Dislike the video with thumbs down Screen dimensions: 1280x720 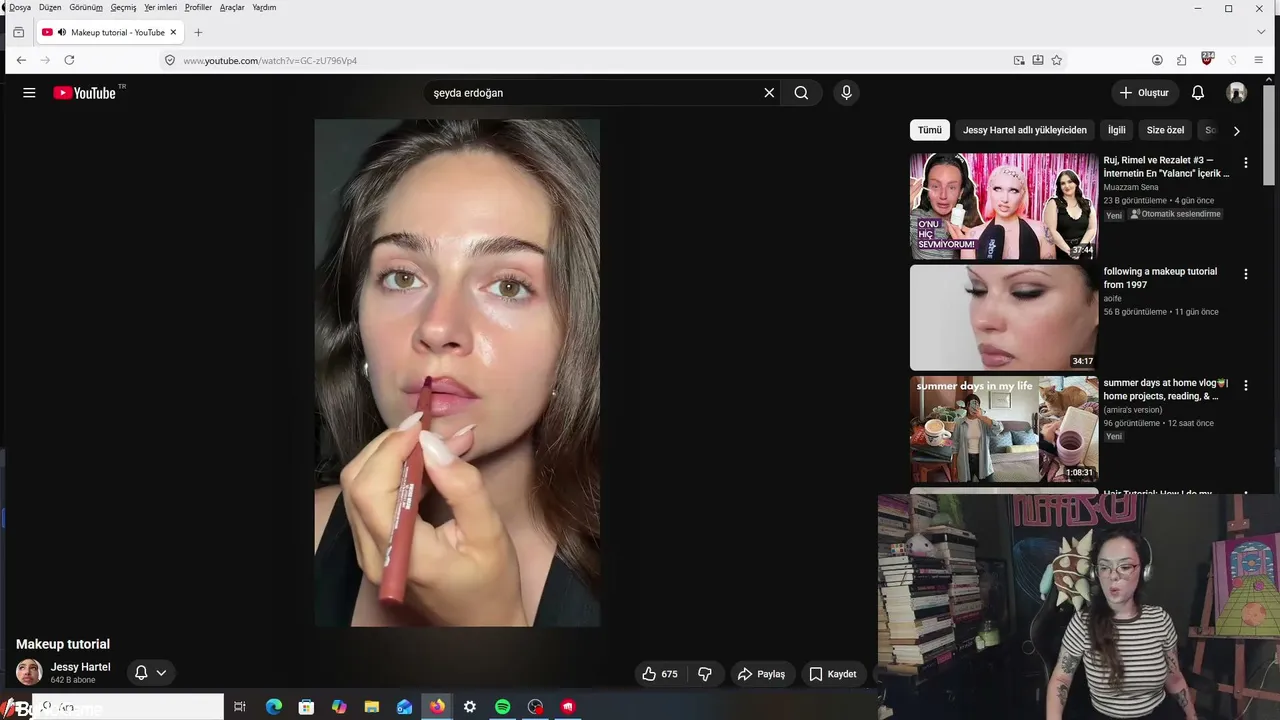click(x=705, y=674)
